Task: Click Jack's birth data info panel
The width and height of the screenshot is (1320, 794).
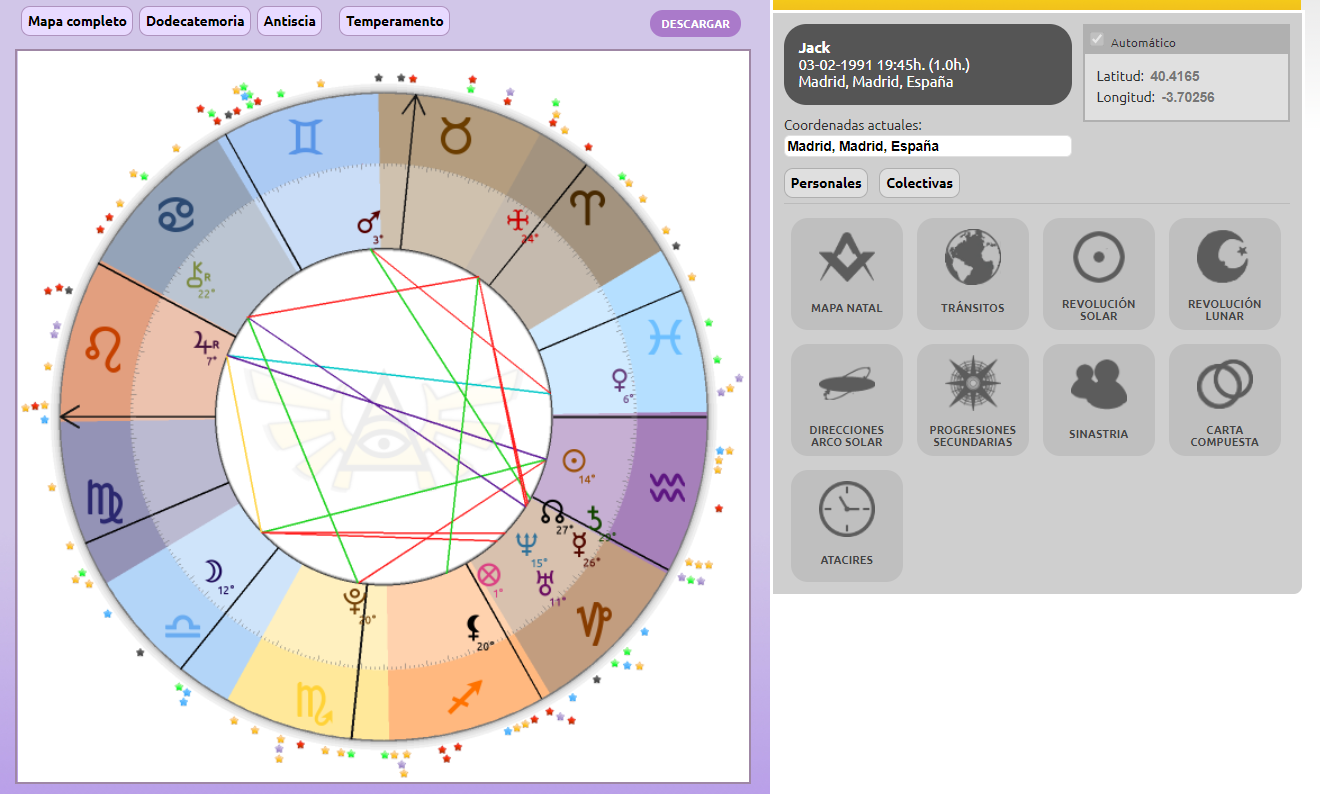Action: (927, 65)
